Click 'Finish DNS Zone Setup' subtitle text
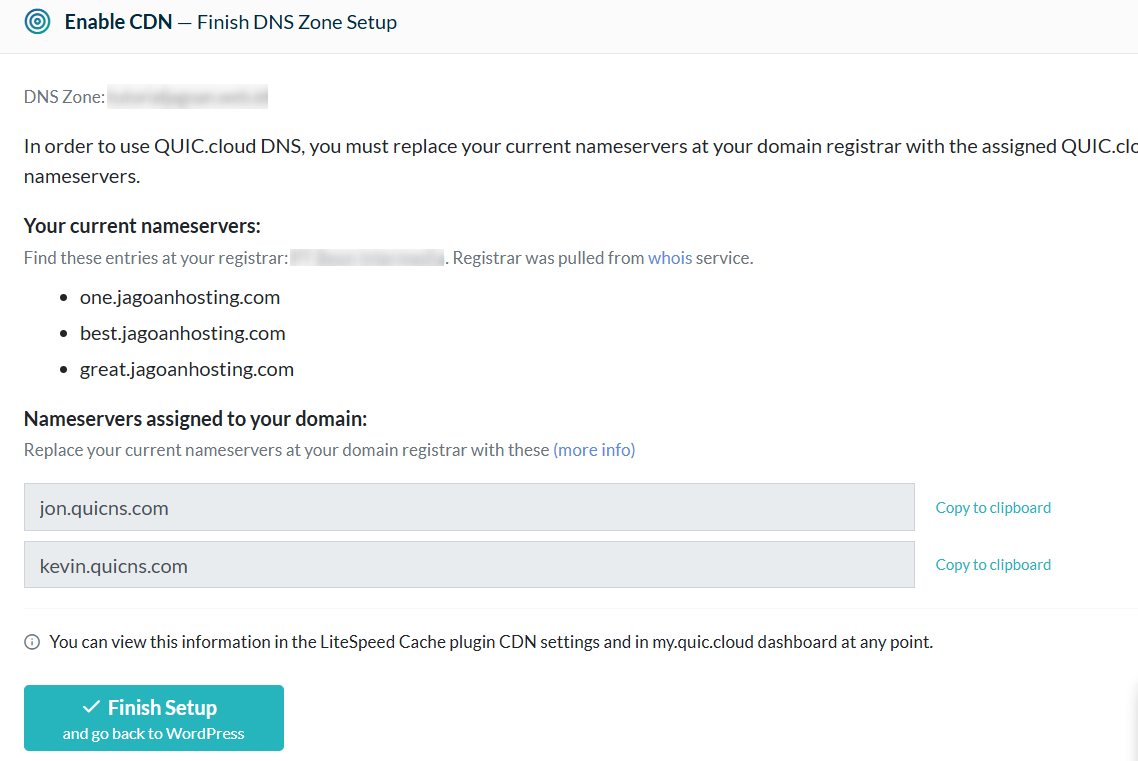Viewport: 1138px width, 761px height. [297, 22]
